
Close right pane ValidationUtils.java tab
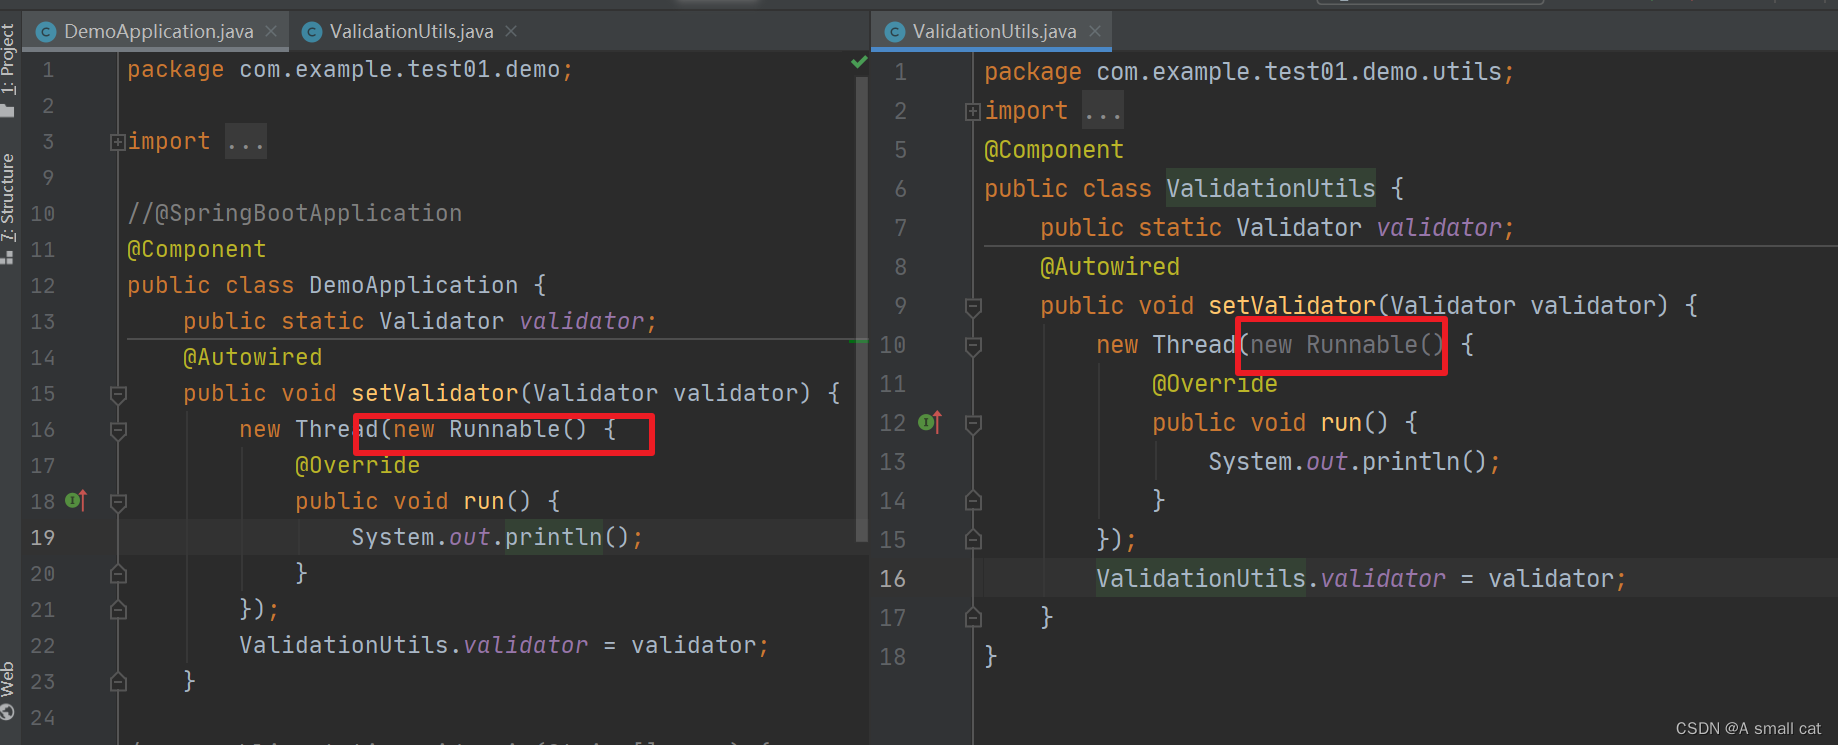pyautogui.click(x=1095, y=32)
